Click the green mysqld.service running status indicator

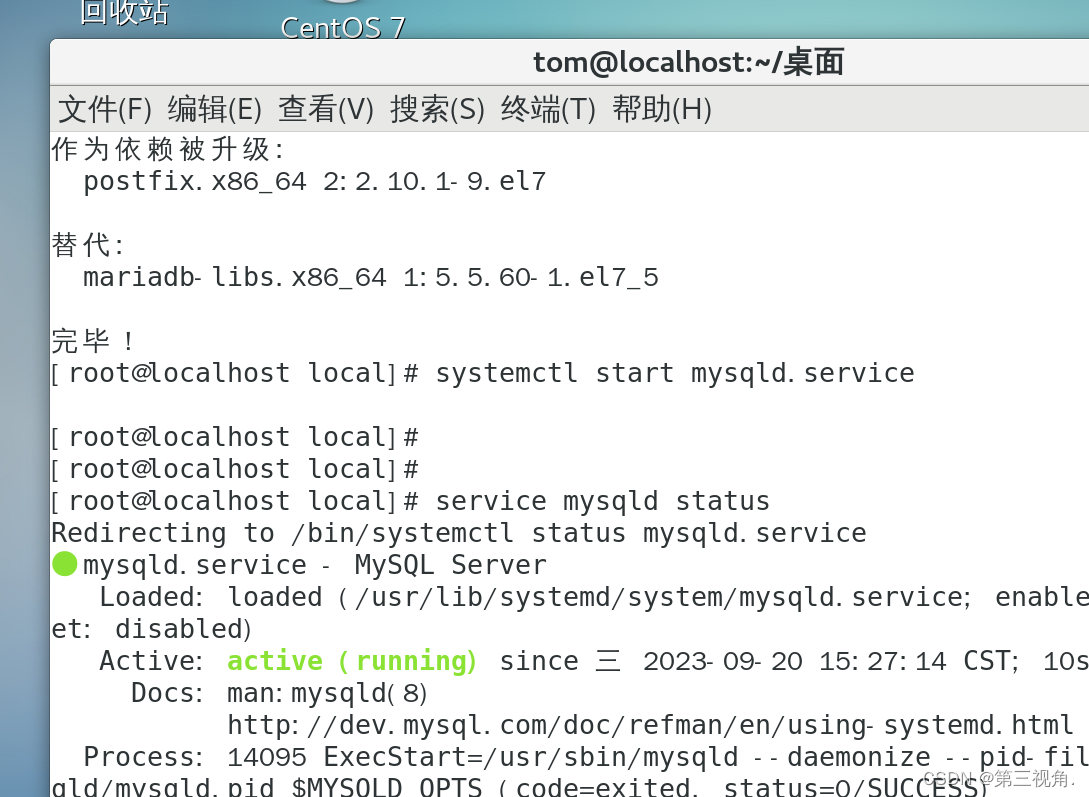(x=64, y=564)
